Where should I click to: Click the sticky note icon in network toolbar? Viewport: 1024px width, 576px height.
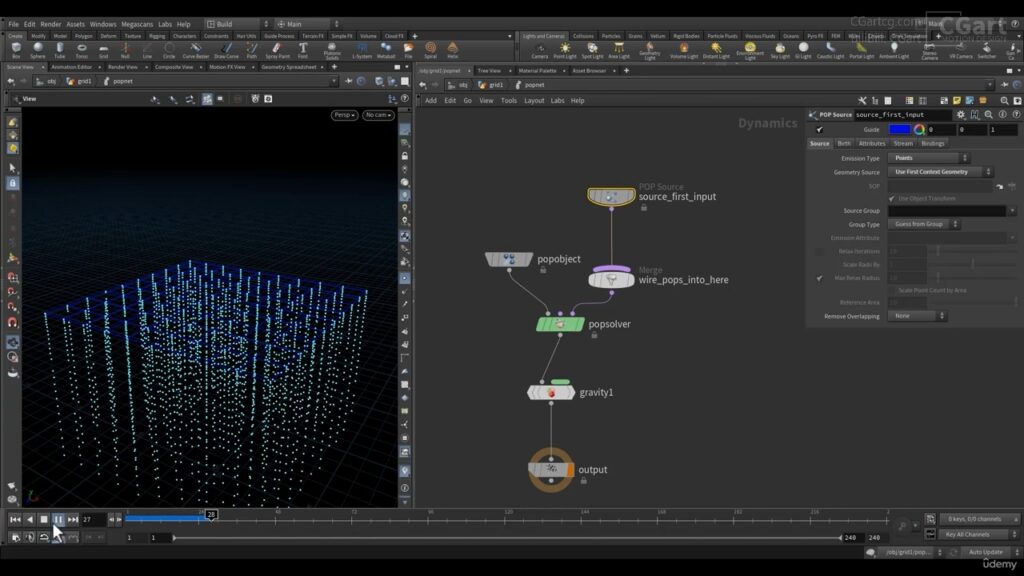(957, 101)
